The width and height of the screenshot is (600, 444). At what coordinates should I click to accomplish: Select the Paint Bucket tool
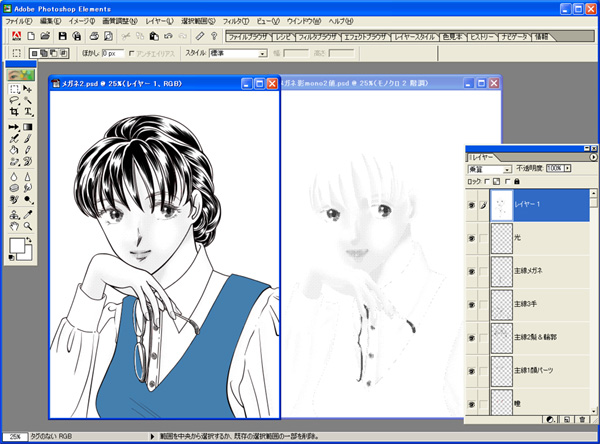(14, 150)
